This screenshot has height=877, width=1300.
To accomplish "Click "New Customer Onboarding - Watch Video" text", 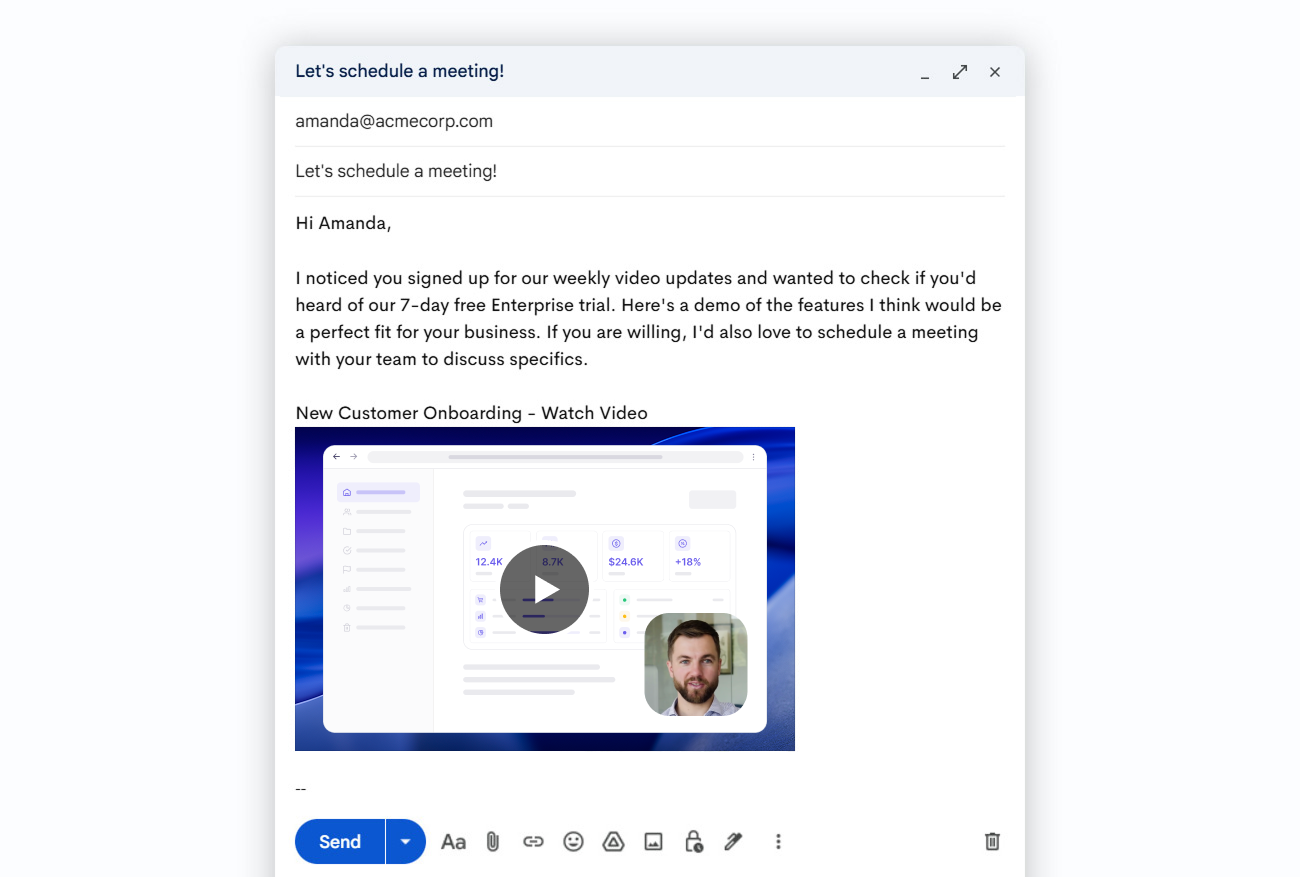I will [x=472, y=413].
